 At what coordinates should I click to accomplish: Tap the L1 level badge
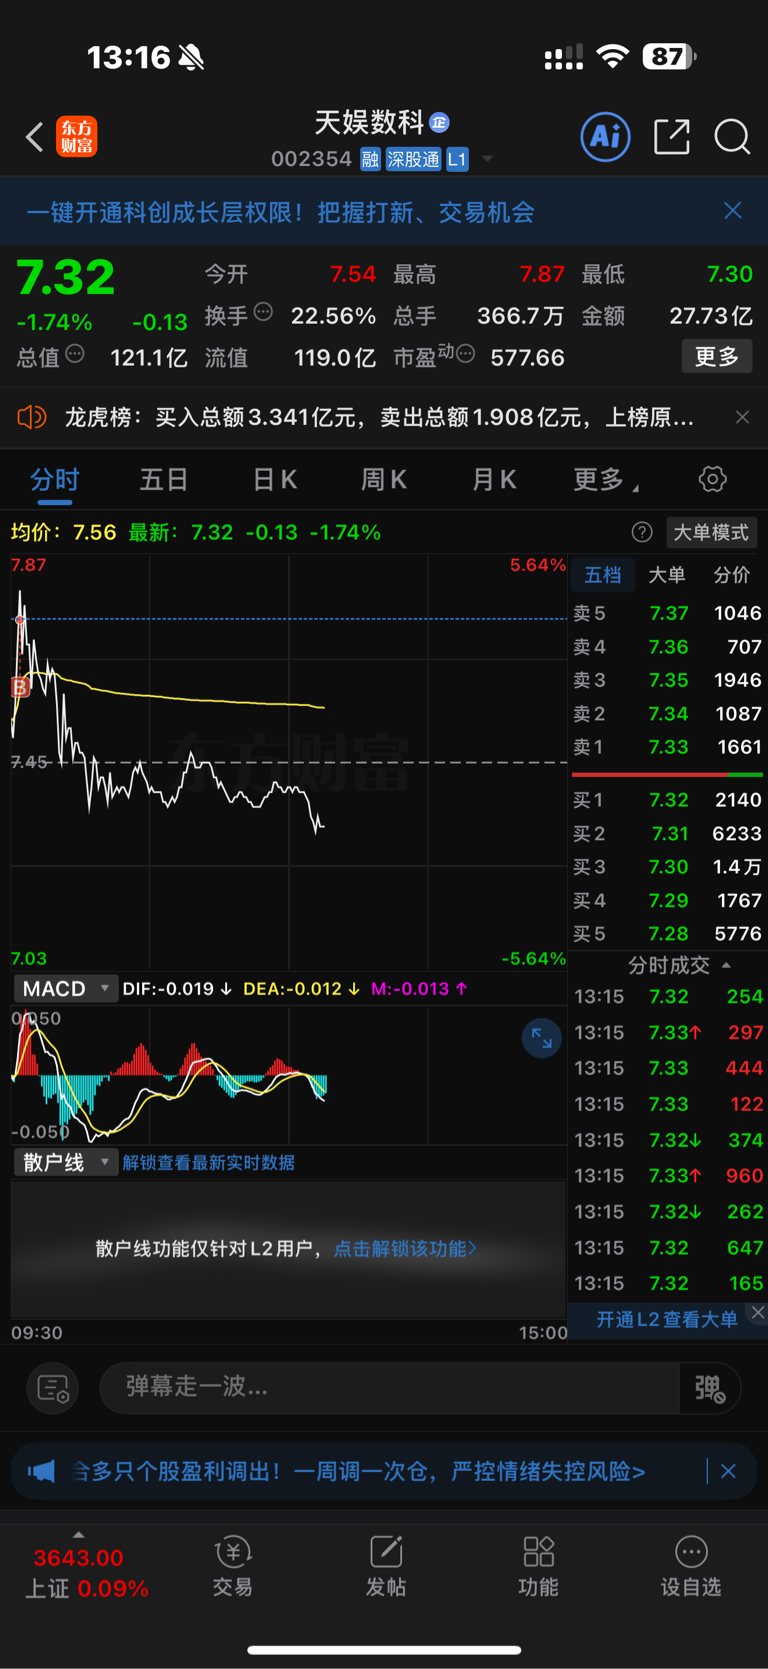[x=457, y=159]
